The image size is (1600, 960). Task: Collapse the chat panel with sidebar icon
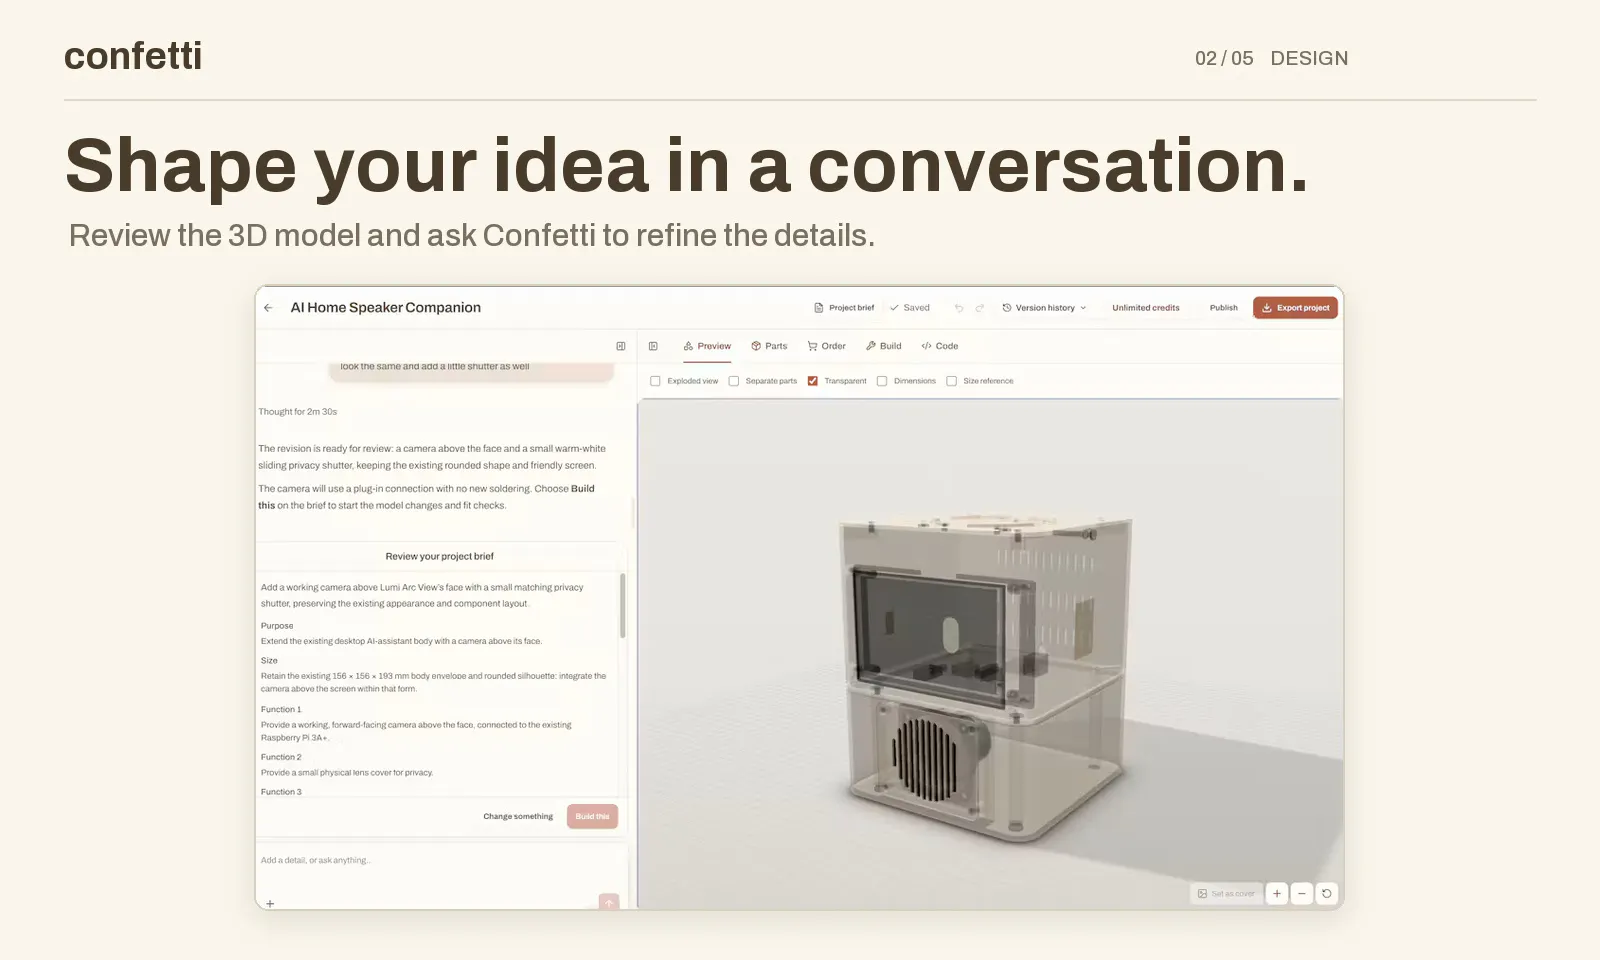pos(621,346)
